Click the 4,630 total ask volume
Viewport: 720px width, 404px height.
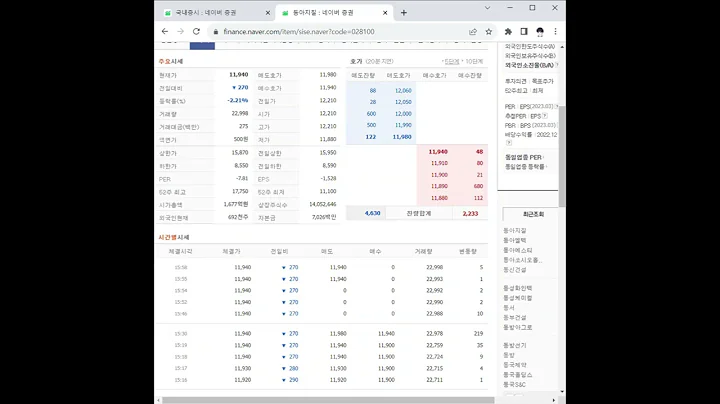[372, 213]
